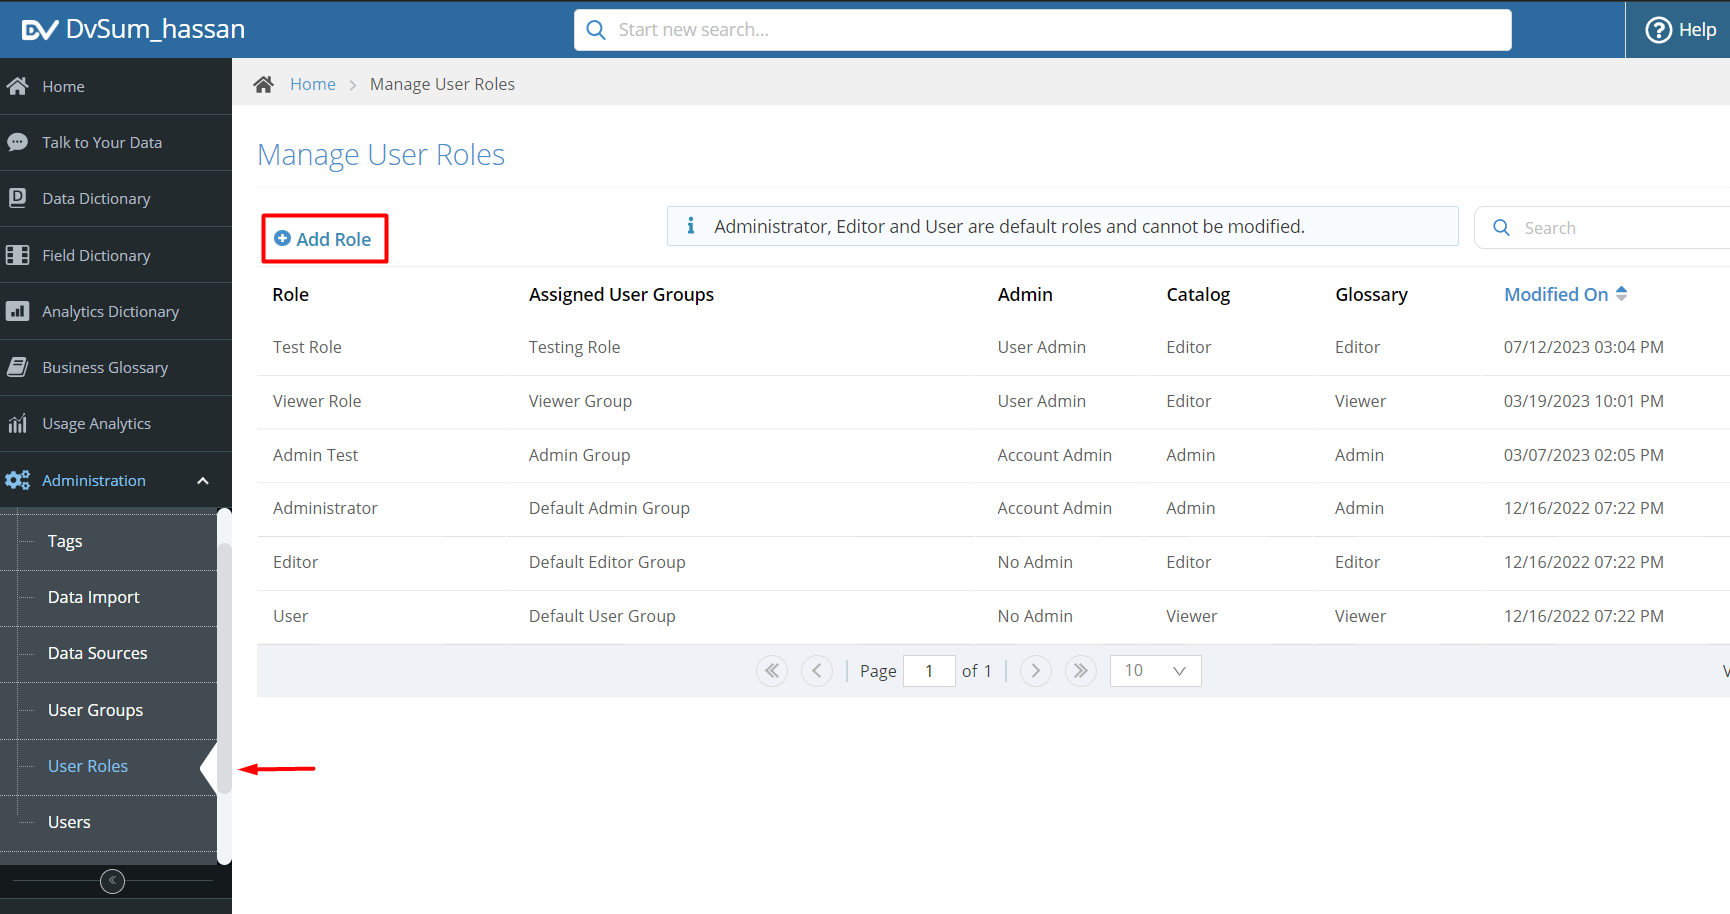This screenshot has width=1730, height=914.
Task: Click the Administration gears icon
Action: (x=17, y=480)
